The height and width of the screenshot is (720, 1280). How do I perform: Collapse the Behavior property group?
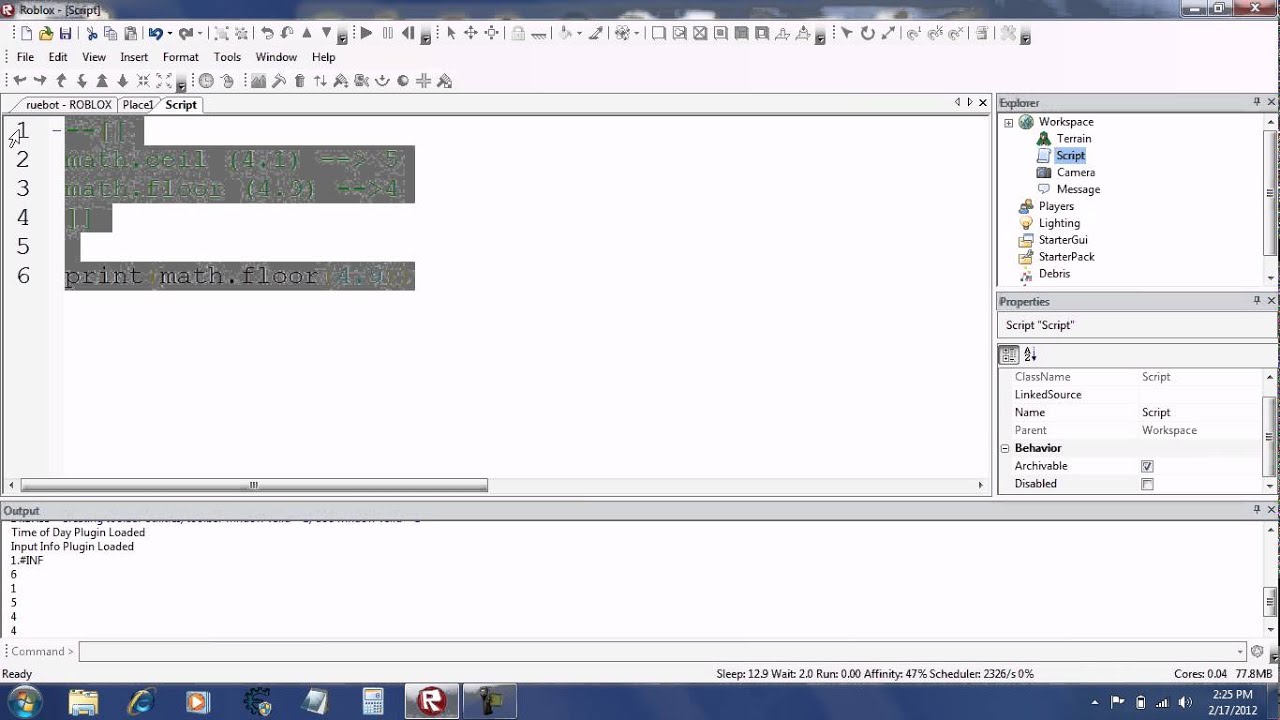point(1005,448)
